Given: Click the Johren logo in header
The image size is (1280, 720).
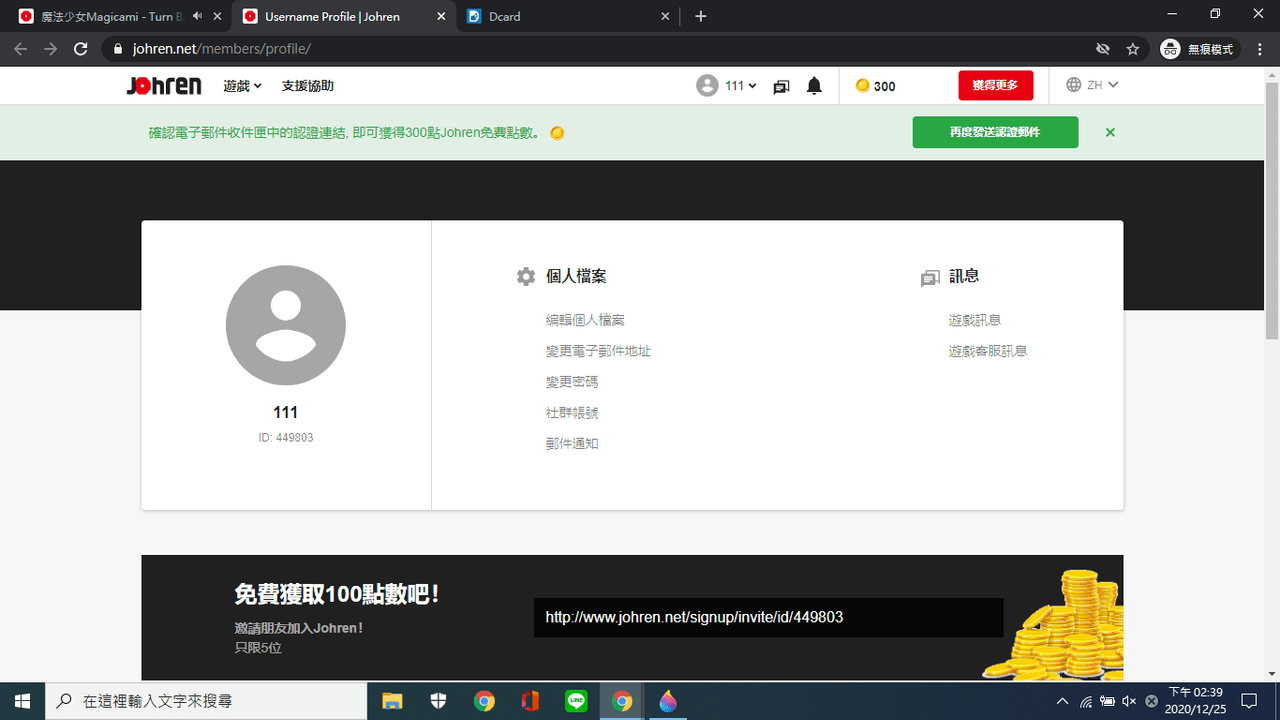Looking at the screenshot, I should click(x=164, y=86).
